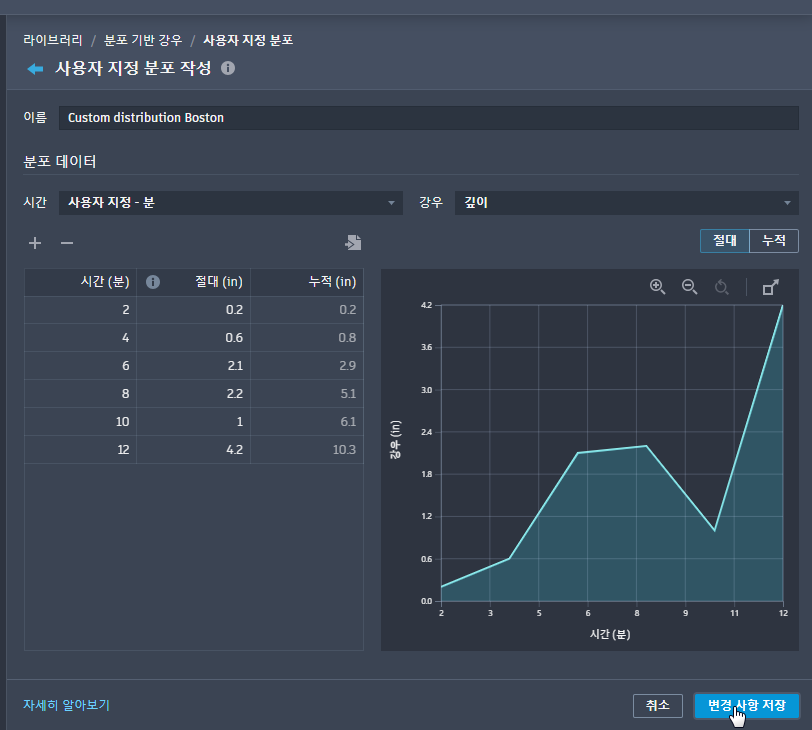Reset the chart zoom

[721, 287]
